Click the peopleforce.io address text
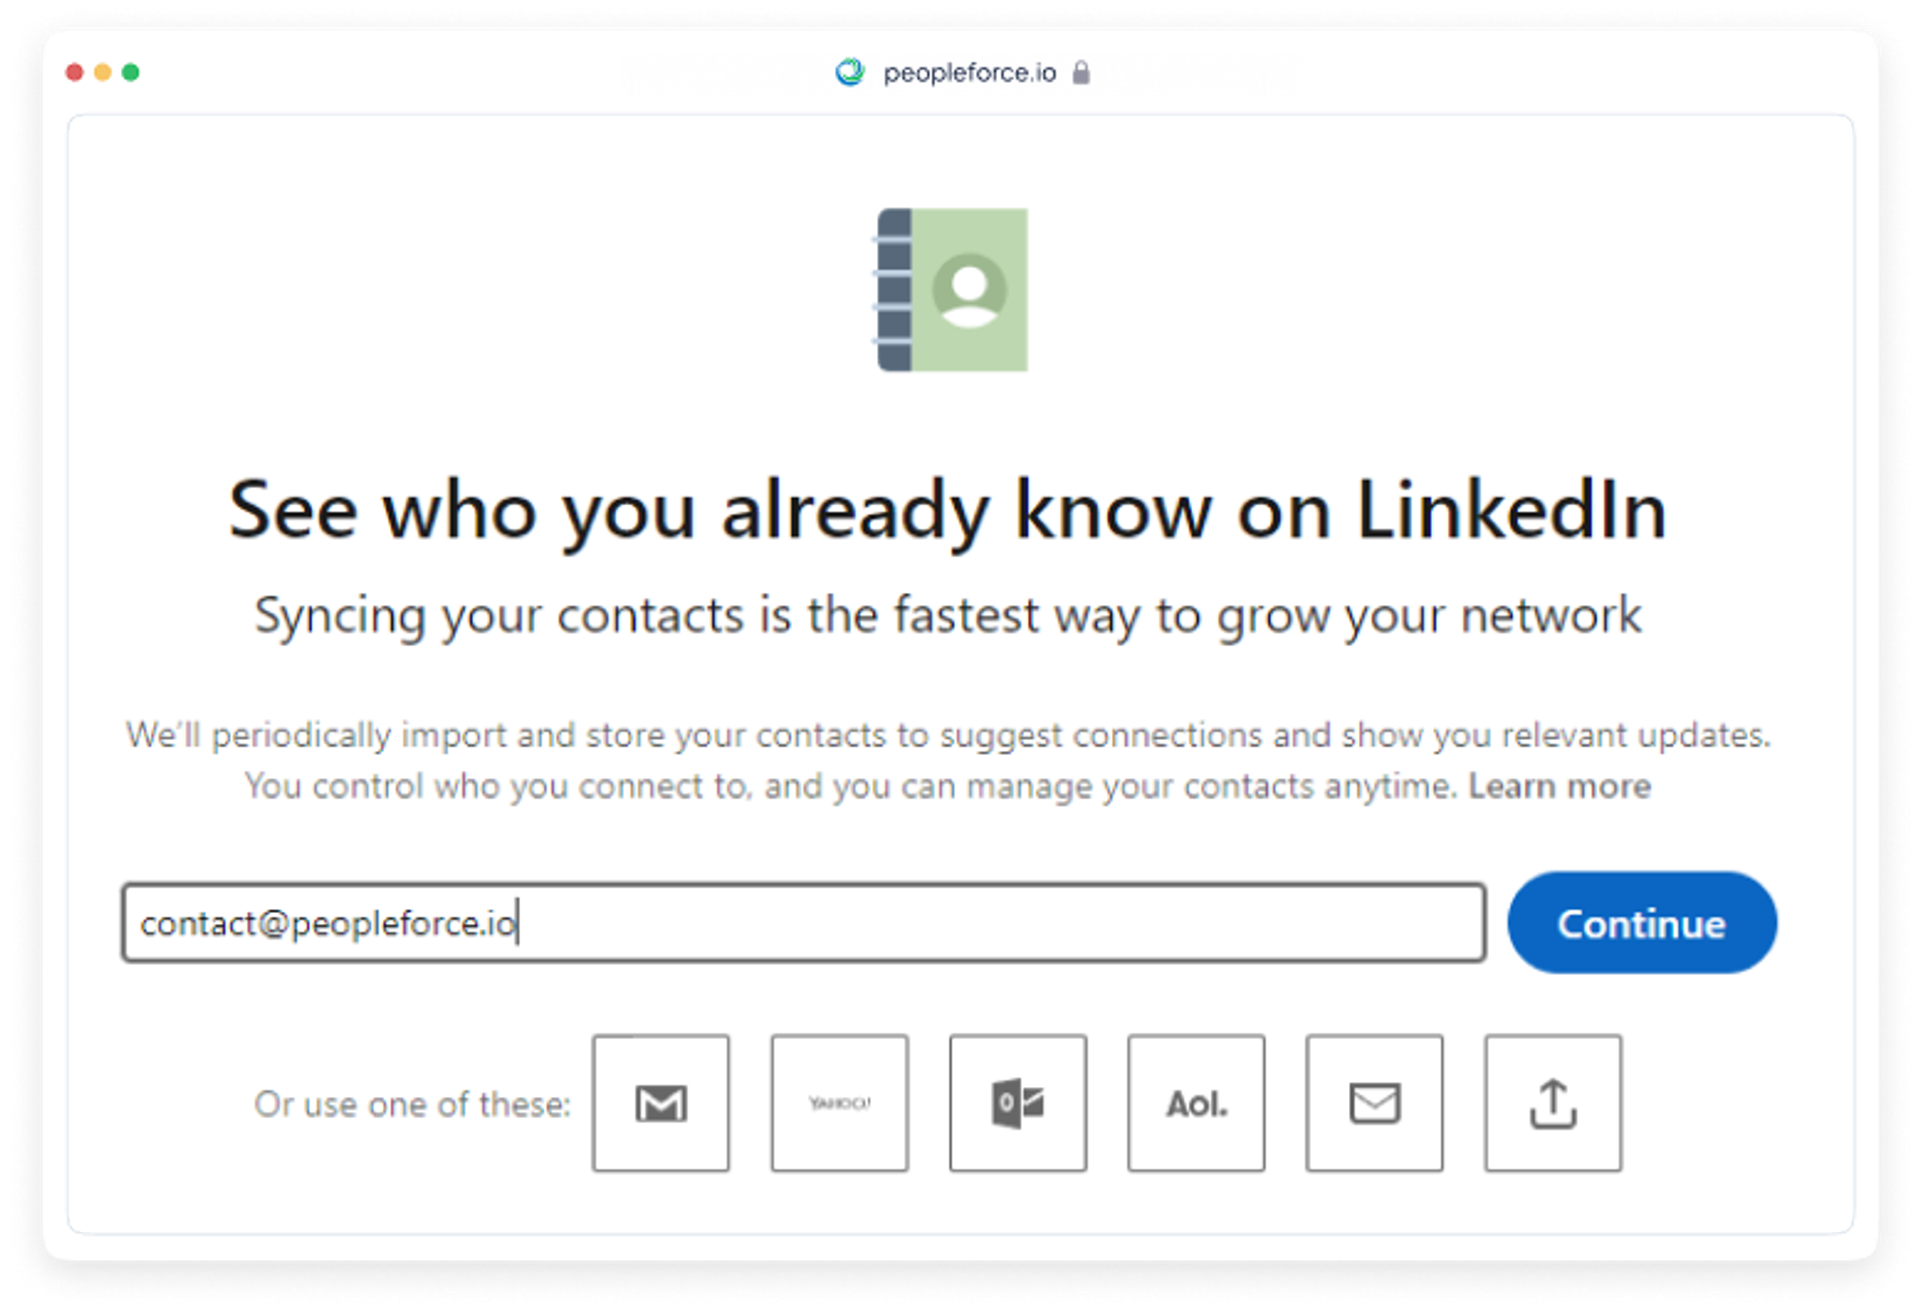The image size is (1920, 1312). (969, 73)
